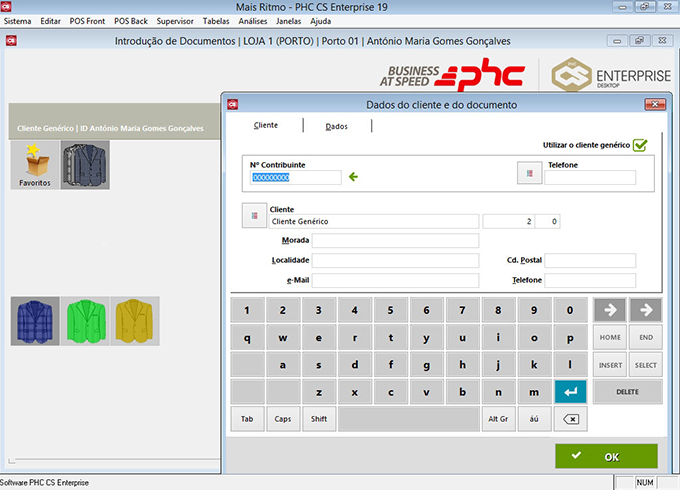Click the NUM indicator in status bar
Screen dimensions: 680x490
pos(645,483)
